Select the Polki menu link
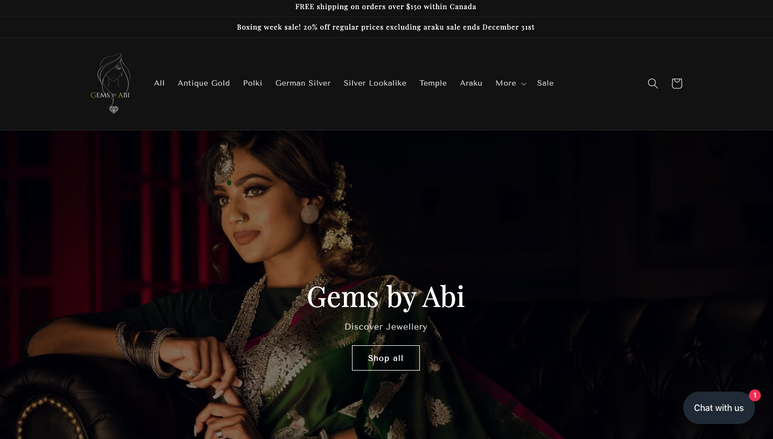The height and width of the screenshot is (439, 773). [252, 83]
